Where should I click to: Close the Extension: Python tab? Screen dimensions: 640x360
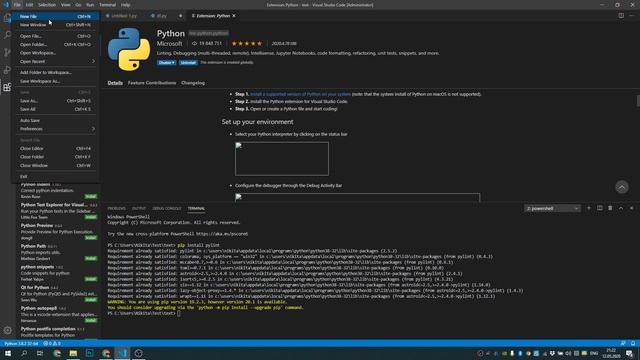(x=234, y=16)
